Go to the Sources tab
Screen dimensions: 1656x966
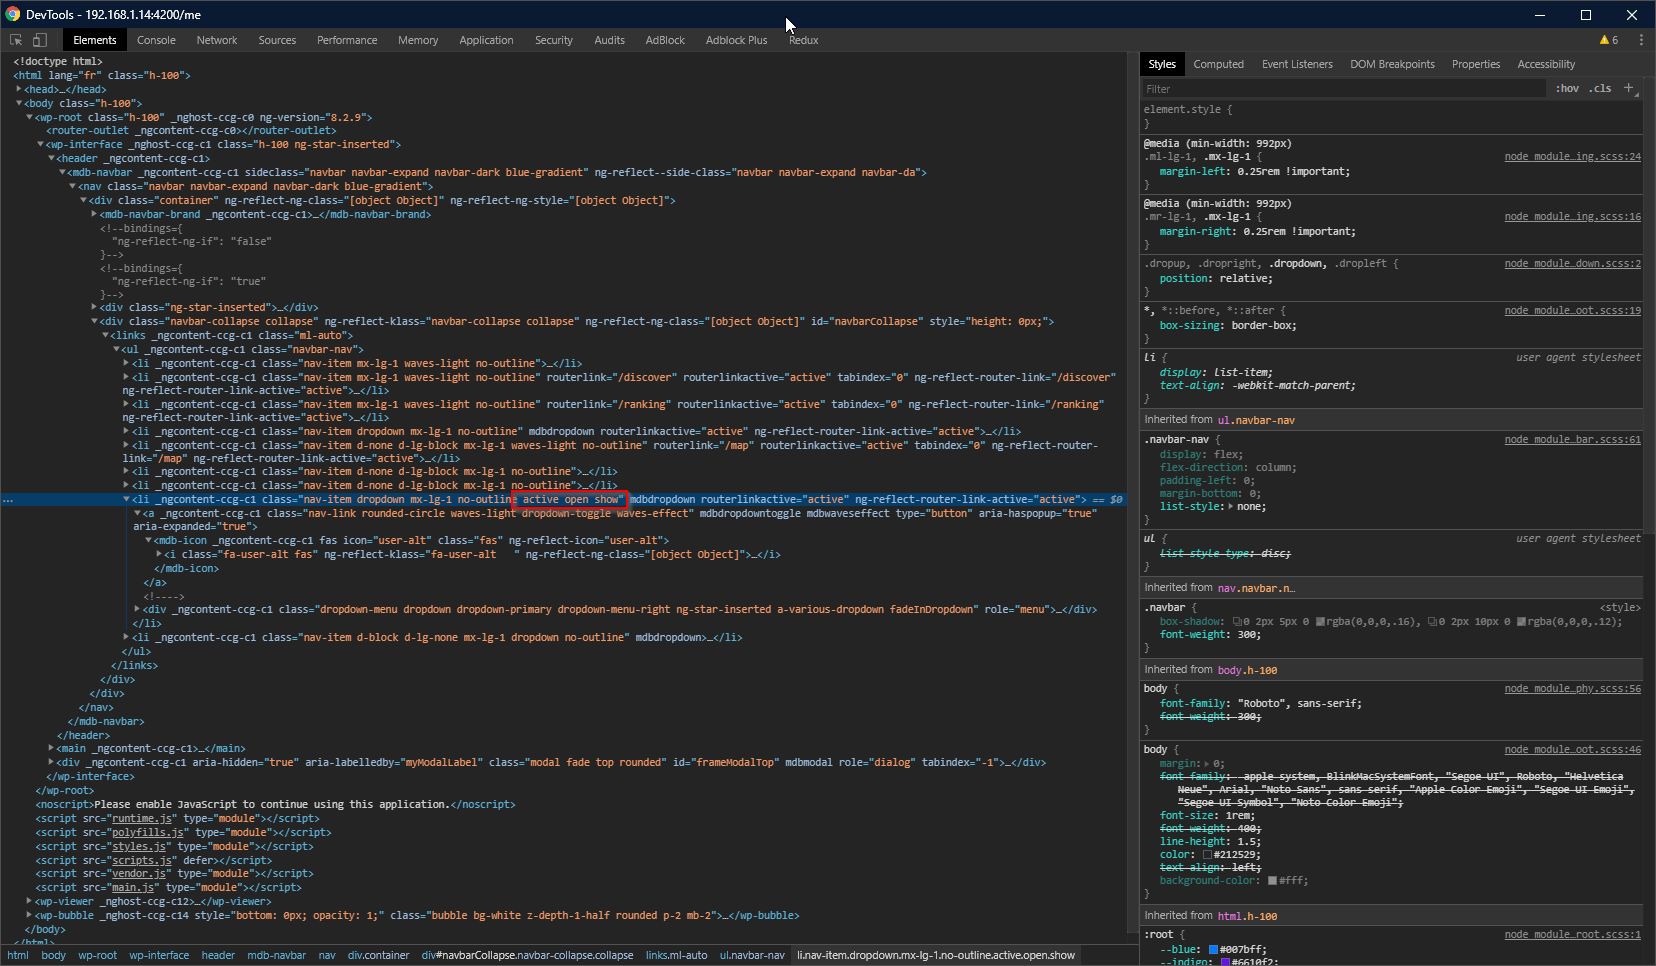(277, 40)
